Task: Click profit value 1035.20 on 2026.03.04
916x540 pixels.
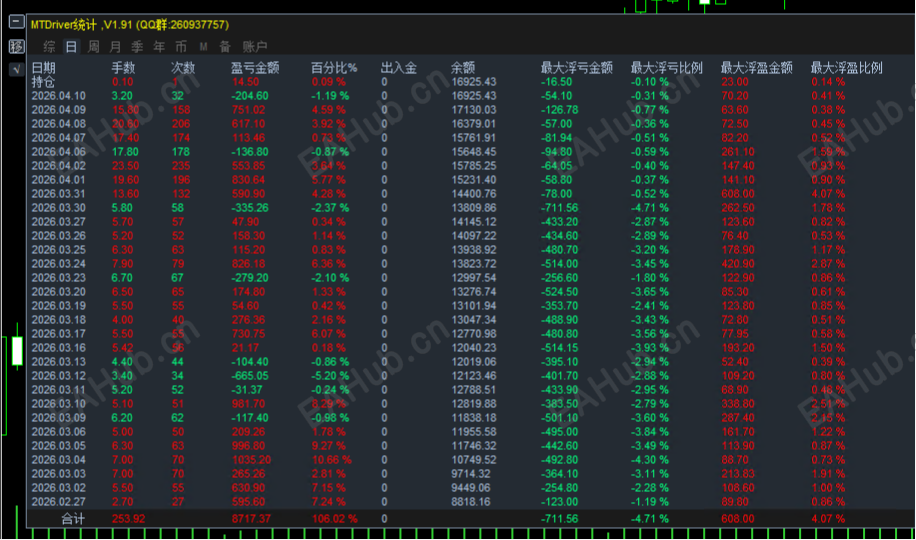Action: (x=251, y=460)
